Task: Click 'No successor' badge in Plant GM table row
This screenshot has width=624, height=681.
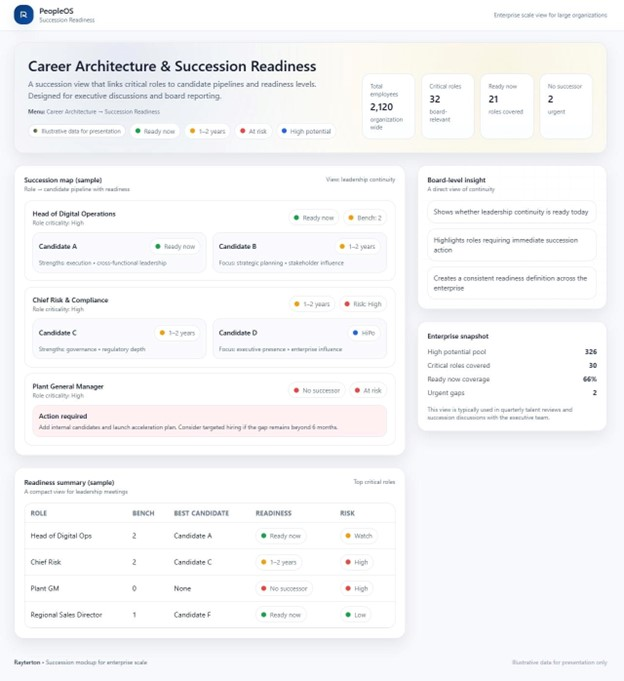Action: pos(284,588)
